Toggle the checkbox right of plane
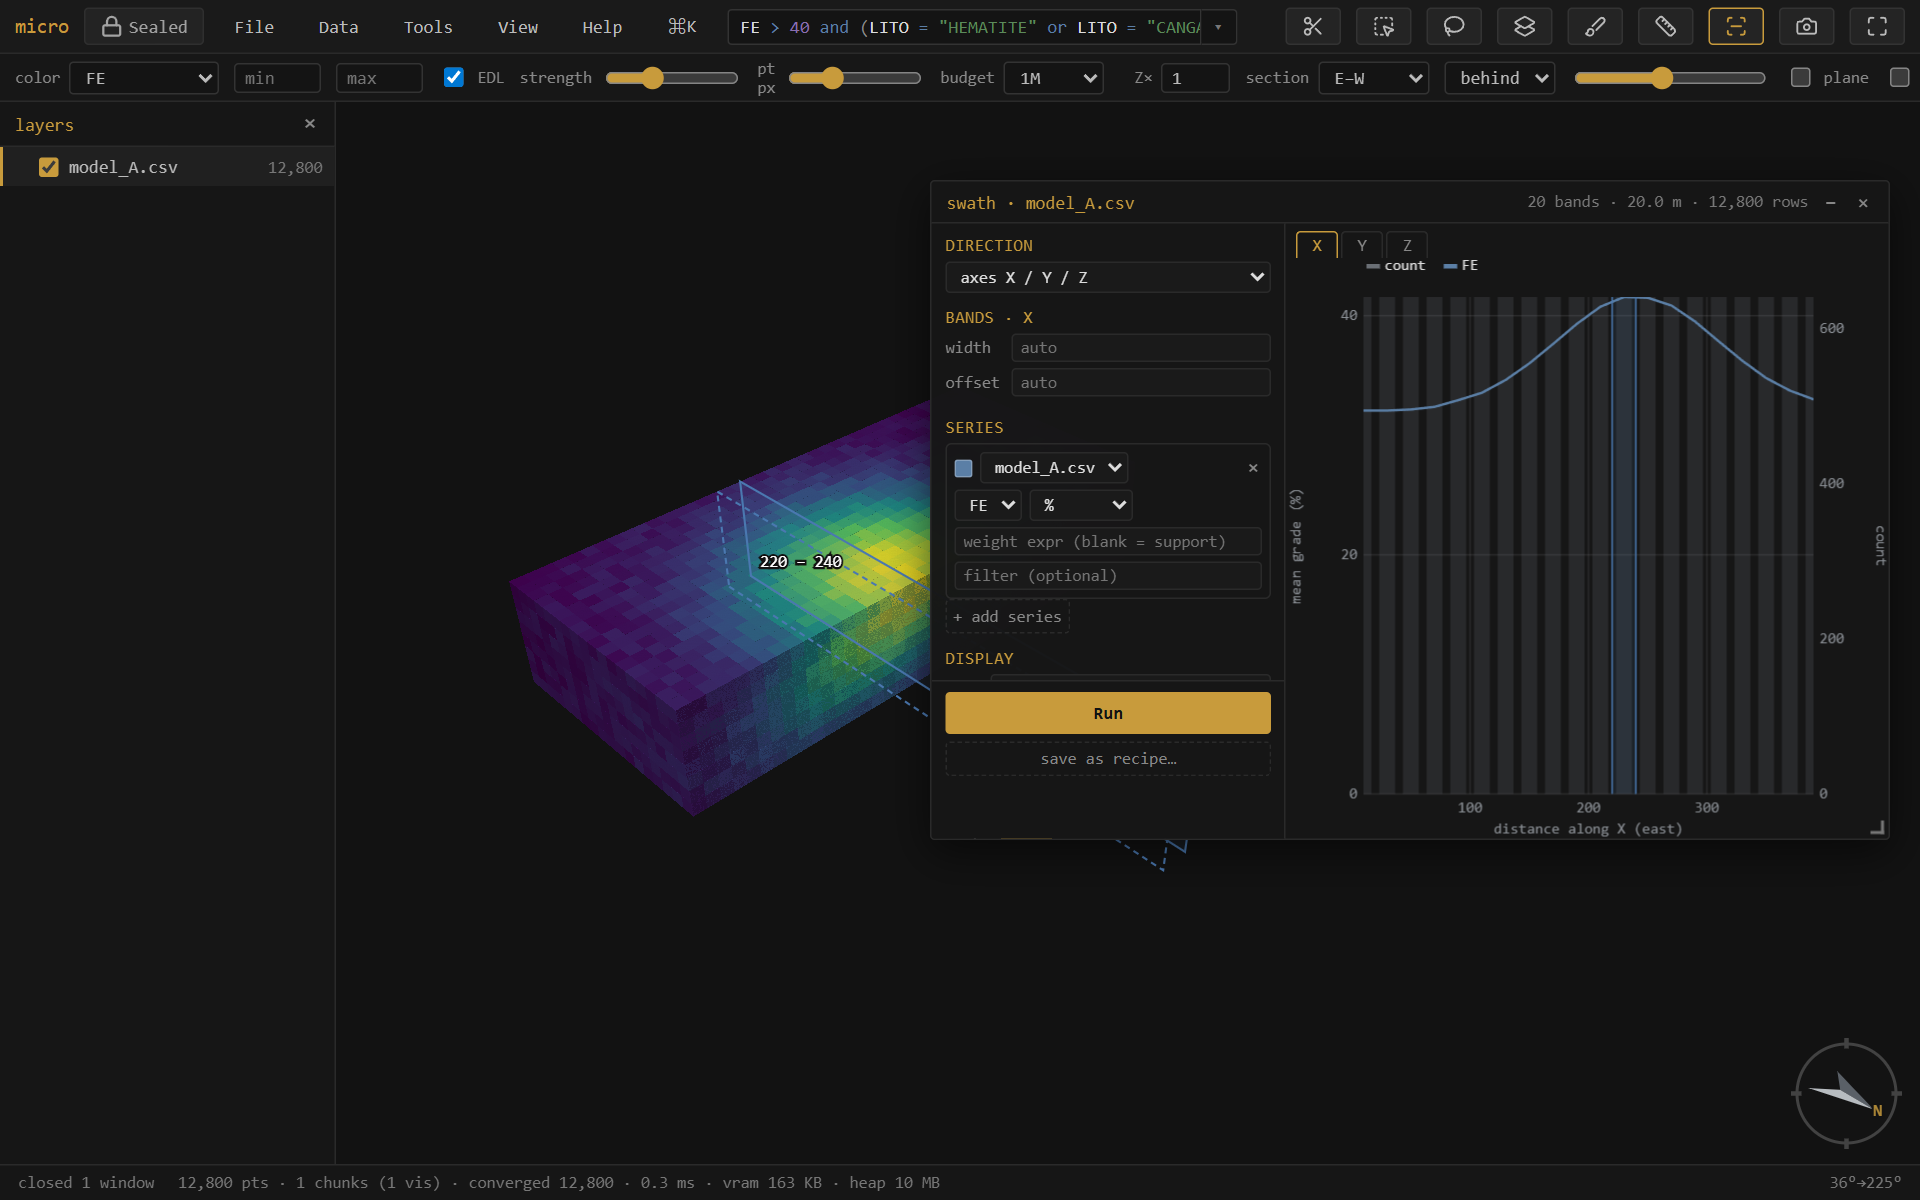1920x1200 pixels. (x=1900, y=77)
